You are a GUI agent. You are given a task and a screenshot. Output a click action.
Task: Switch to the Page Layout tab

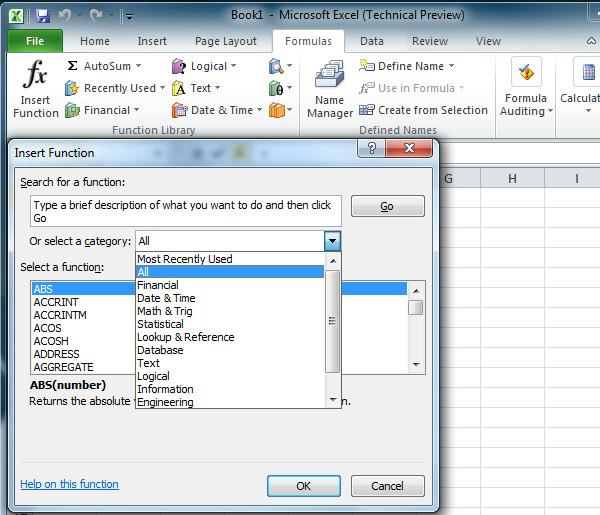(x=226, y=41)
